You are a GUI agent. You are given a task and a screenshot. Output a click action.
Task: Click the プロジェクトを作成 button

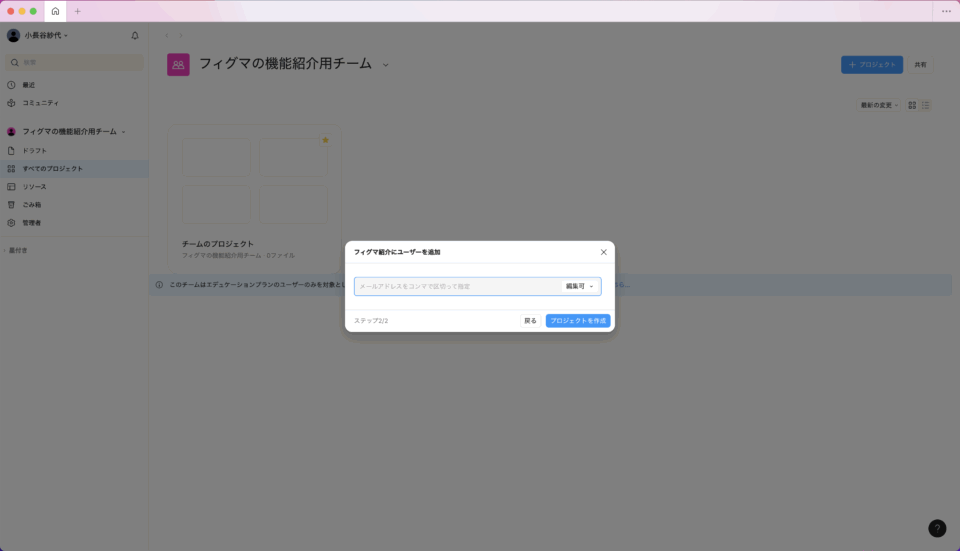[578, 321]
